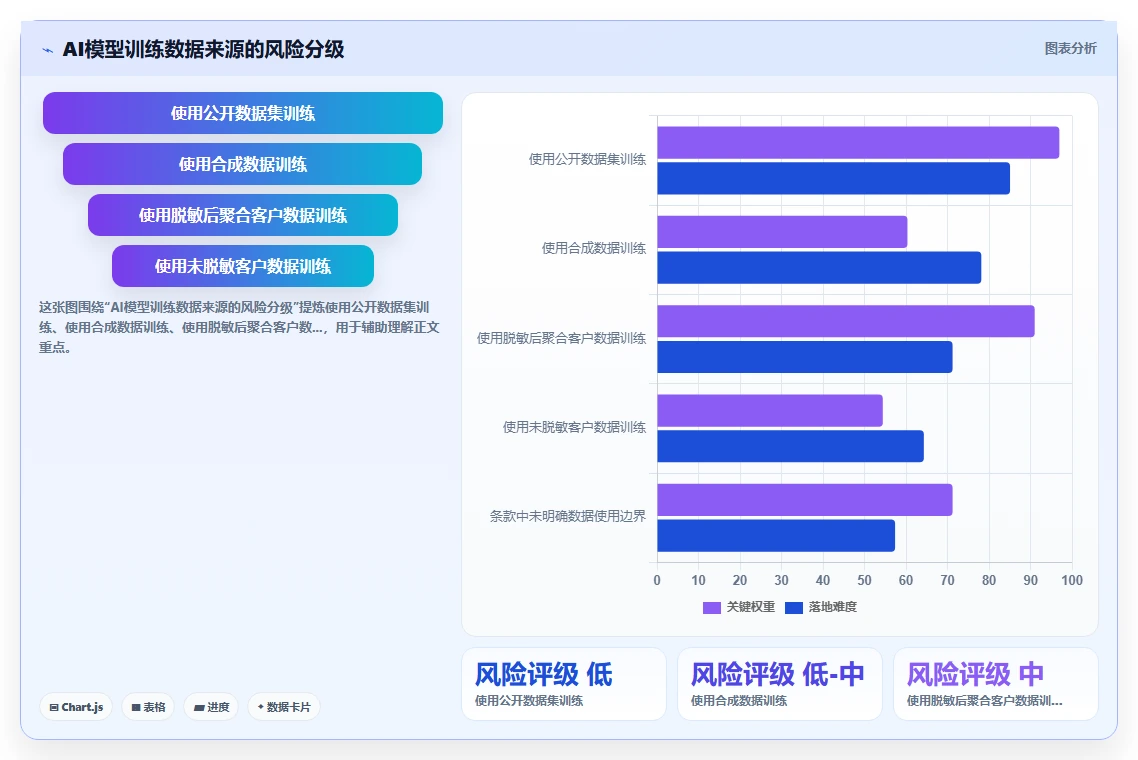Open the 风险评级 中 data card

[996, 684]
